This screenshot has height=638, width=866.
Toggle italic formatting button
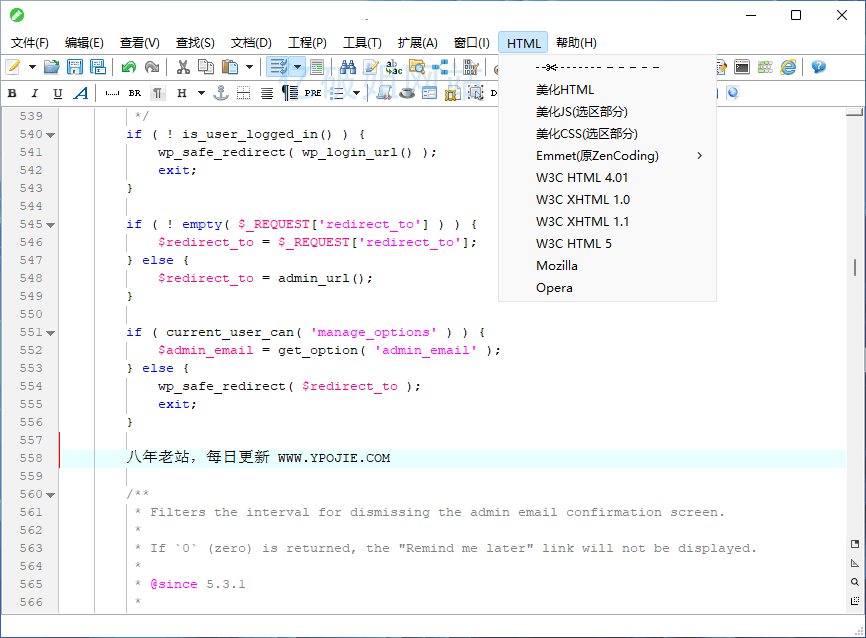click(x=35, y=93)
